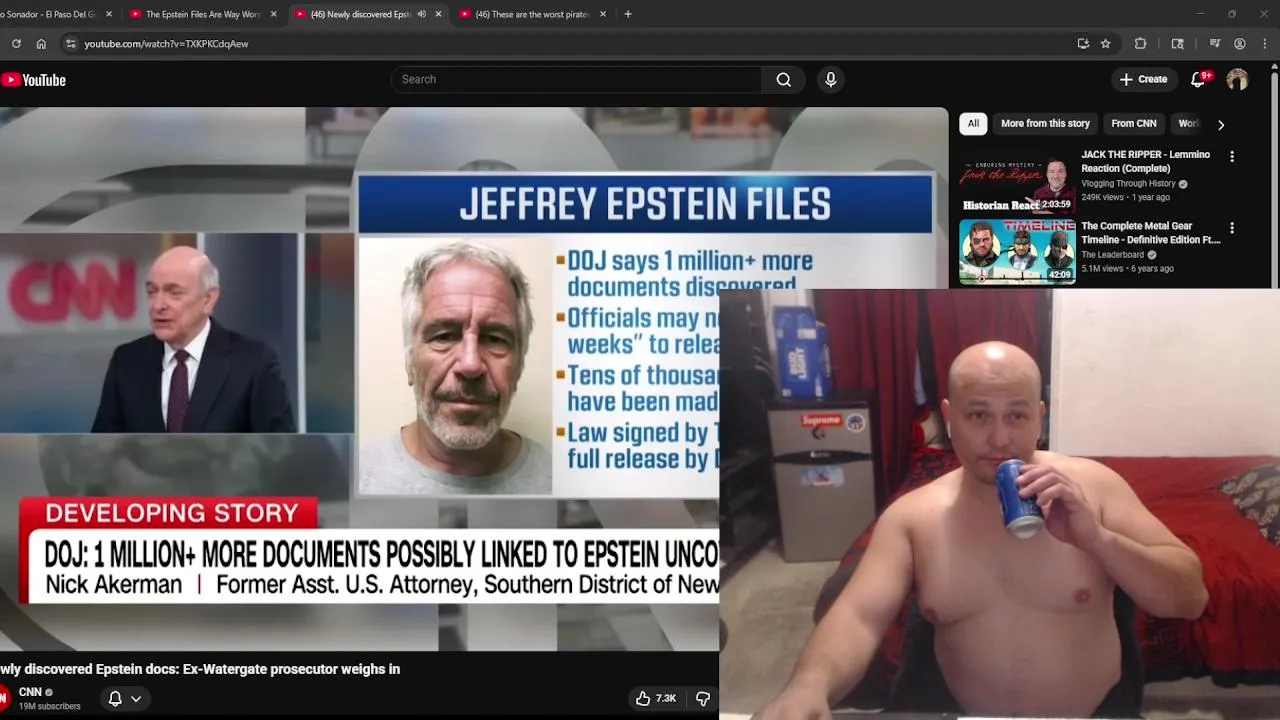1280x720 pixels.
Task: Close the Newly discovered Epstein tab
Action: [x=438, y=14]
